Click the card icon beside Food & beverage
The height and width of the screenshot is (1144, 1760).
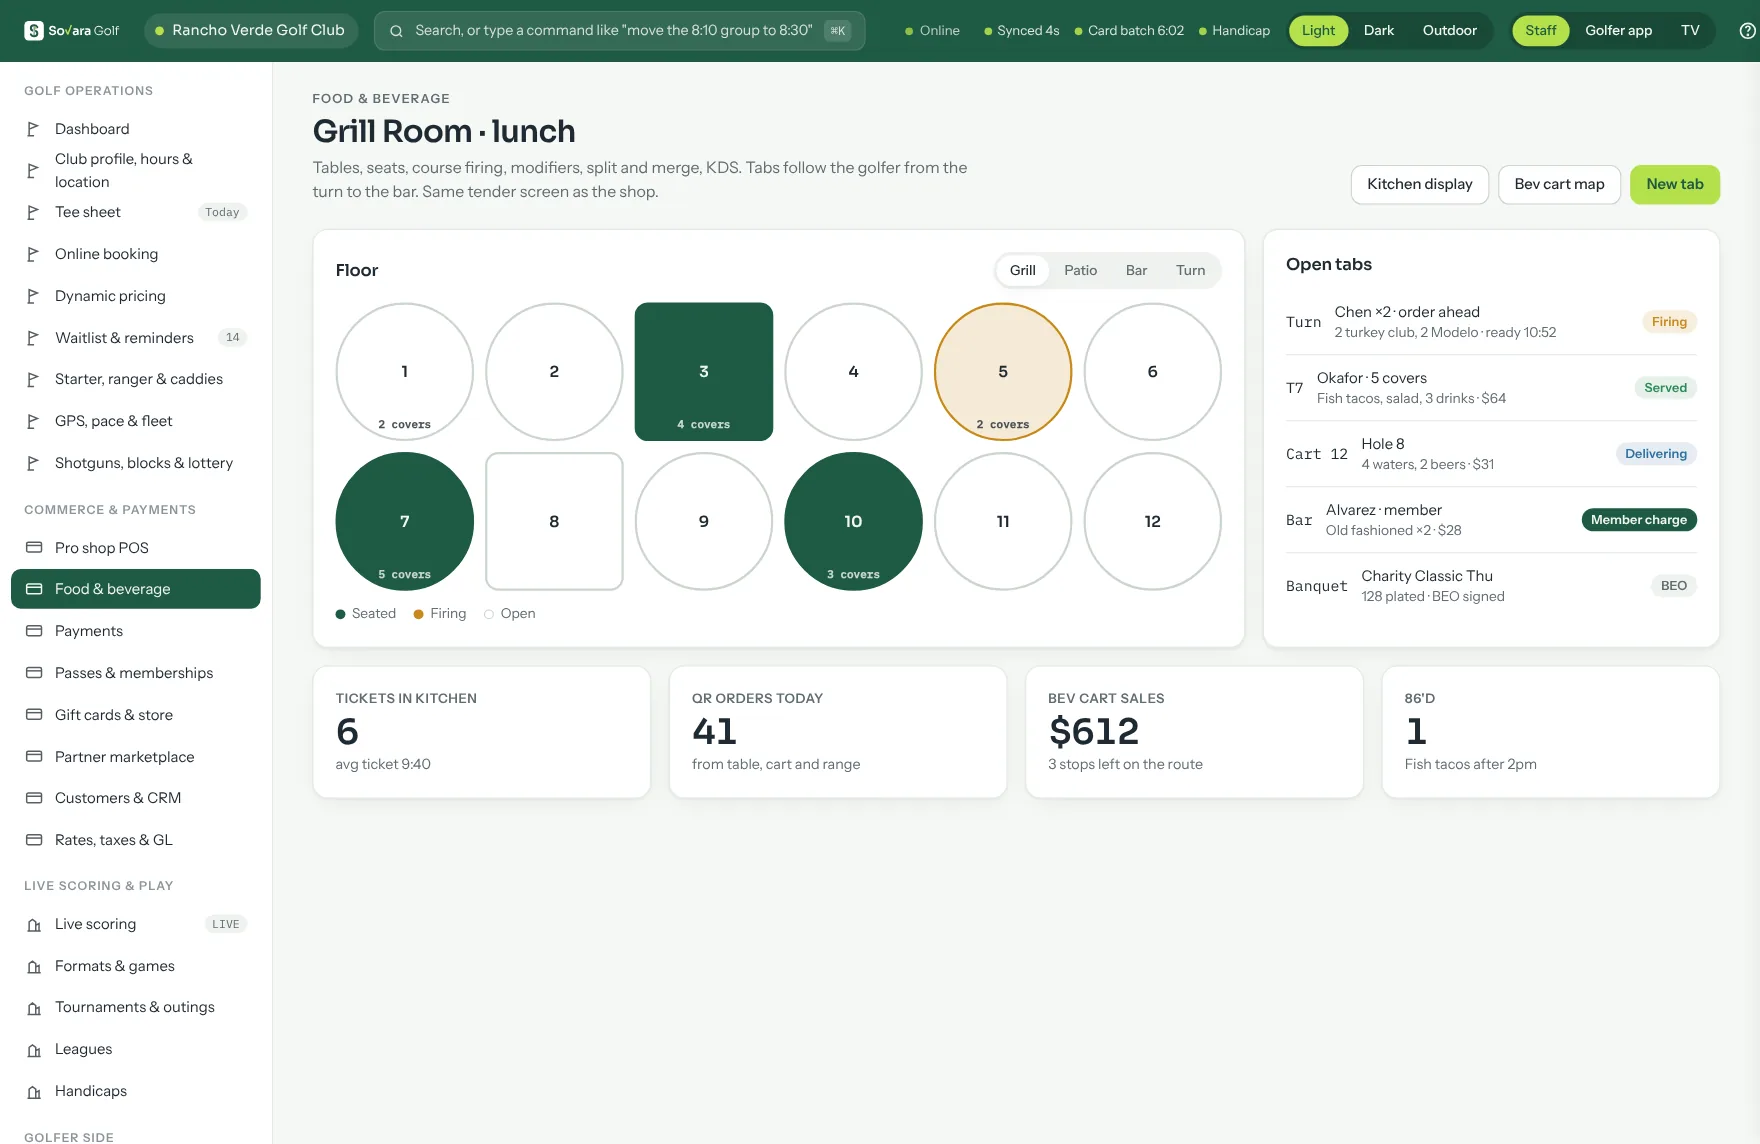coord(34,589)
